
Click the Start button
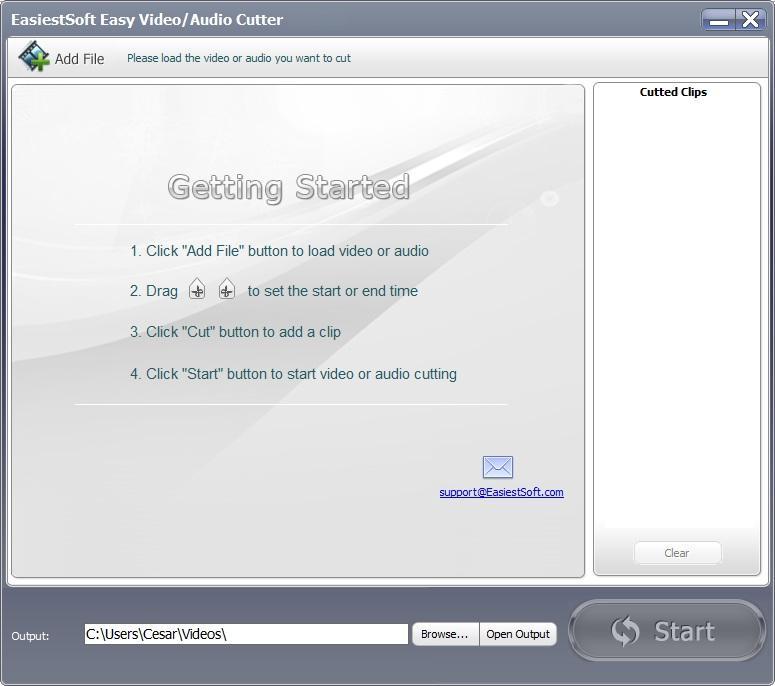pos(667,631)
